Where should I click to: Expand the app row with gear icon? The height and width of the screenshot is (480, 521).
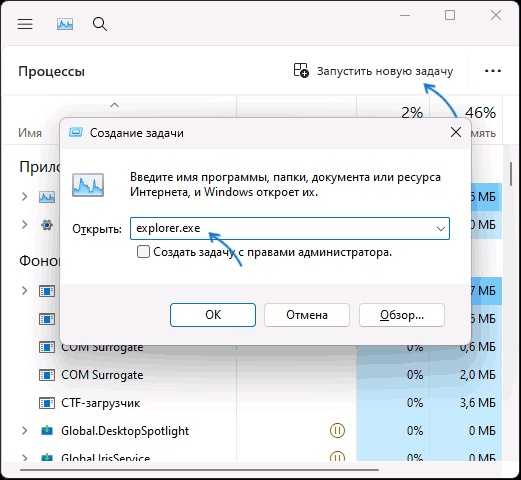coord(24,225)
